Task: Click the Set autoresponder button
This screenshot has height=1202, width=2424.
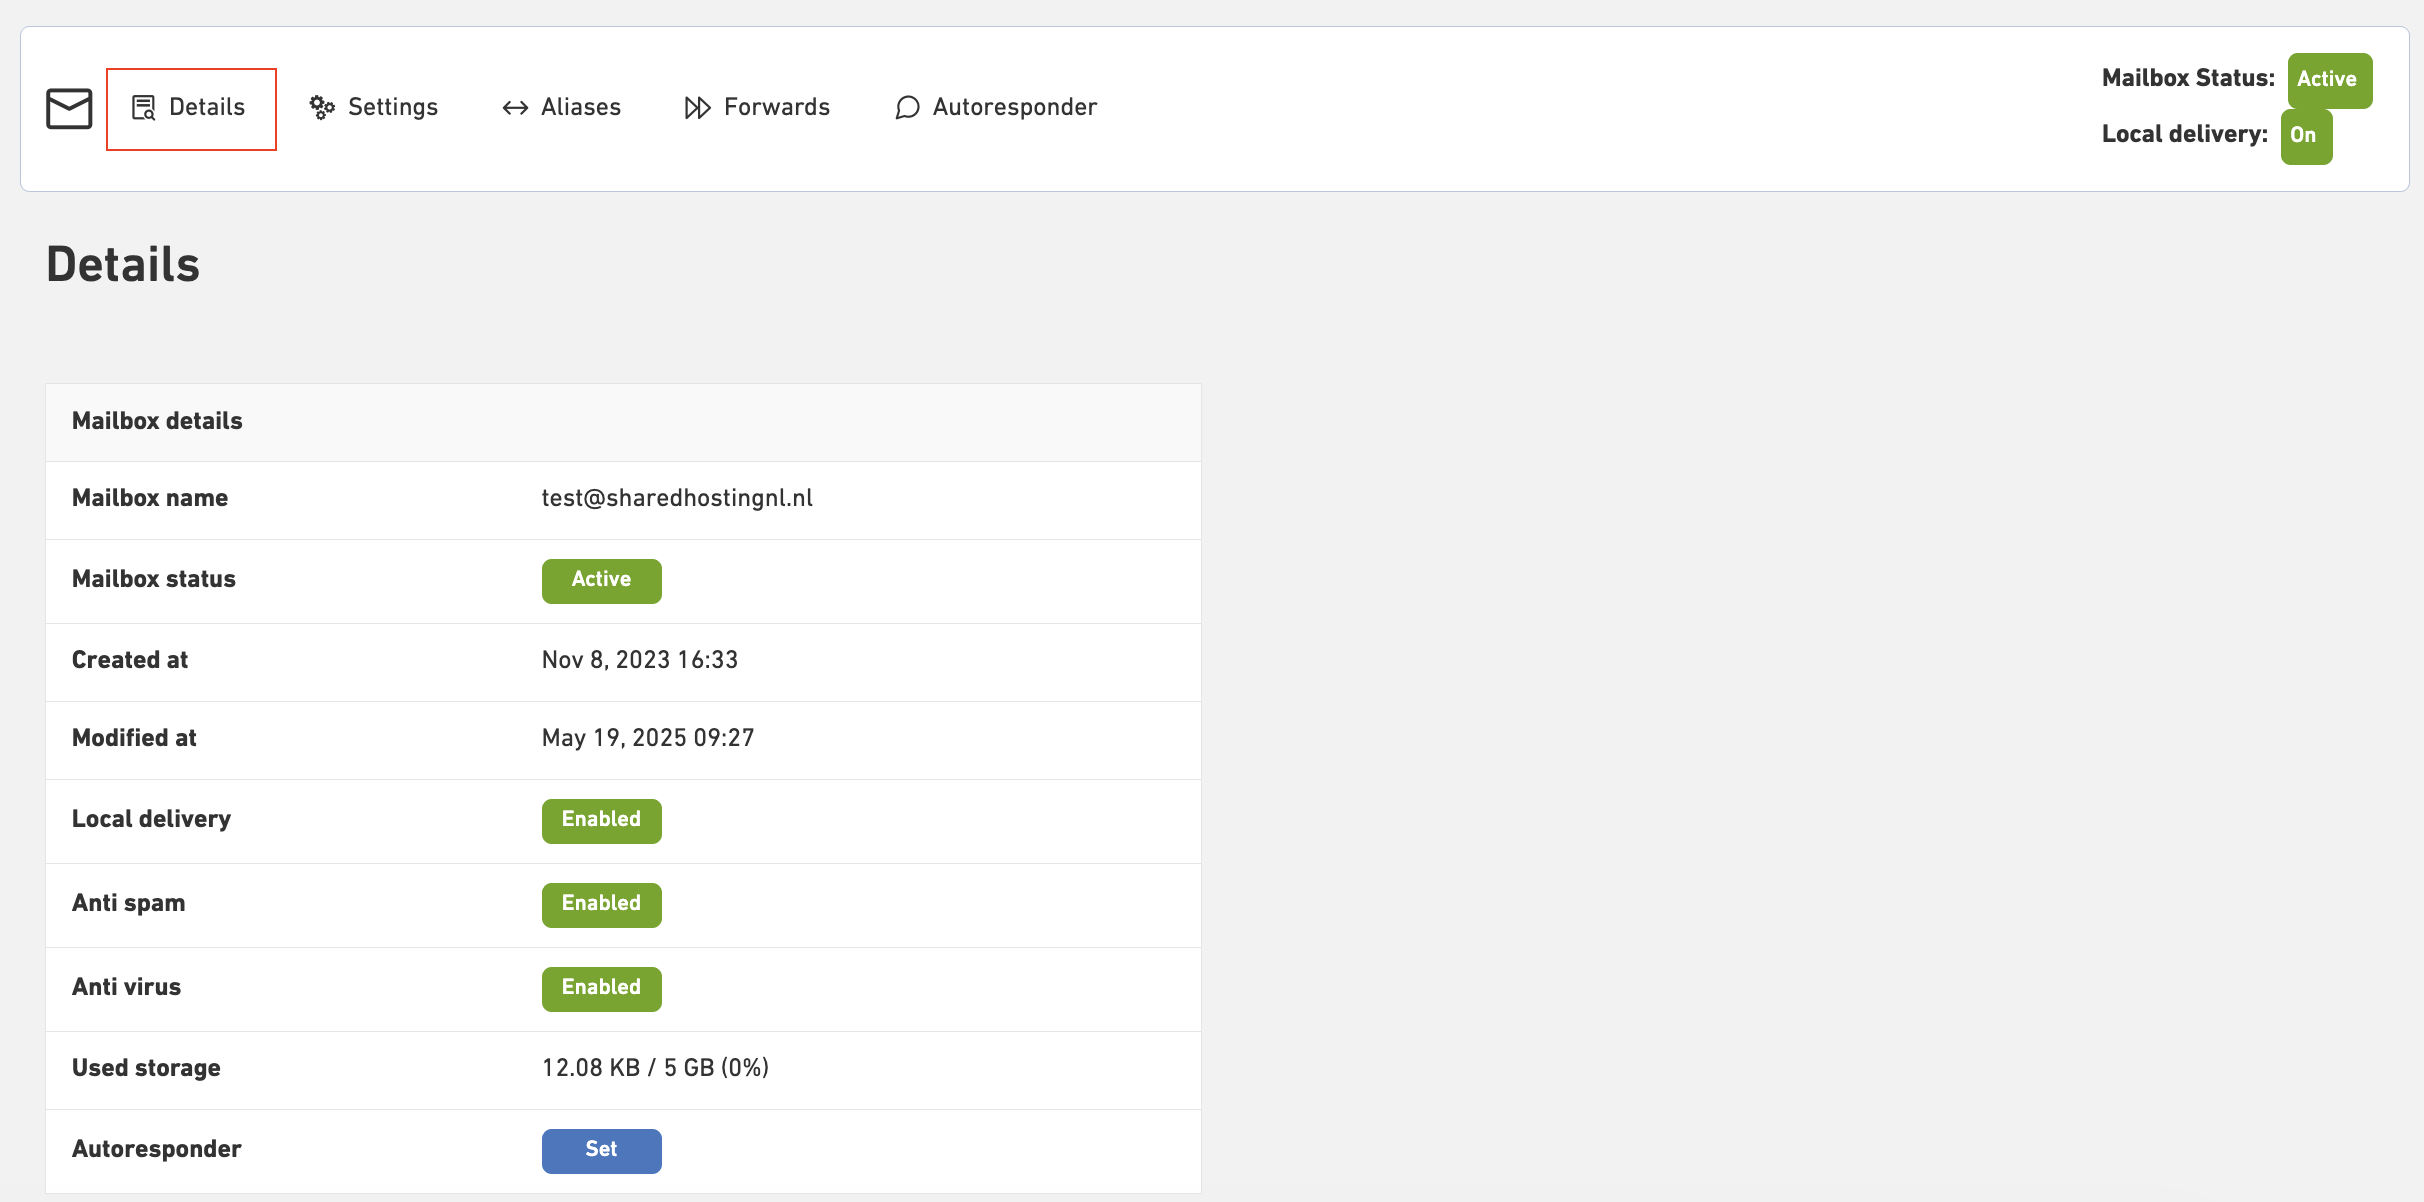Action: click(601, 1150)
